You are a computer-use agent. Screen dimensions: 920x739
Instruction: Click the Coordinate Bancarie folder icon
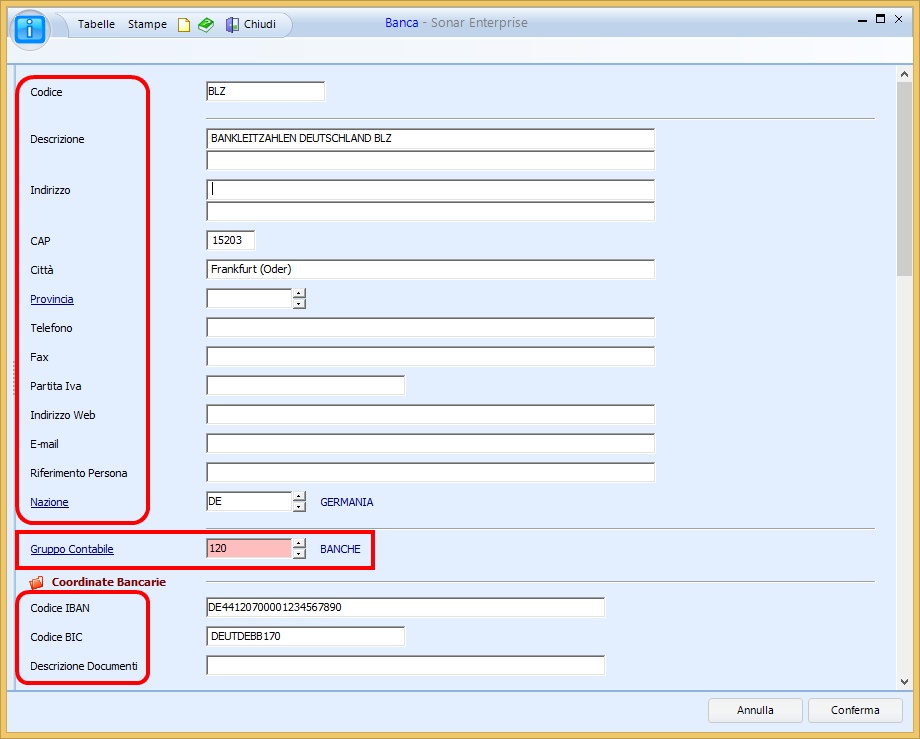point(37,582)
